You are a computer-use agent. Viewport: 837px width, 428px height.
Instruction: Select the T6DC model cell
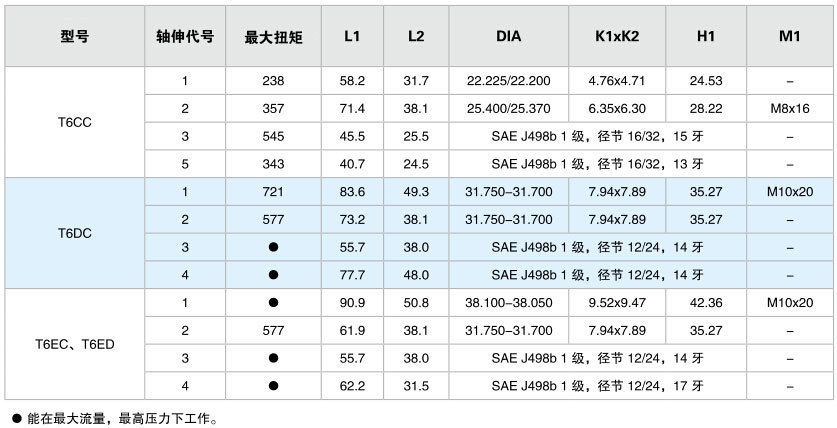74,232
